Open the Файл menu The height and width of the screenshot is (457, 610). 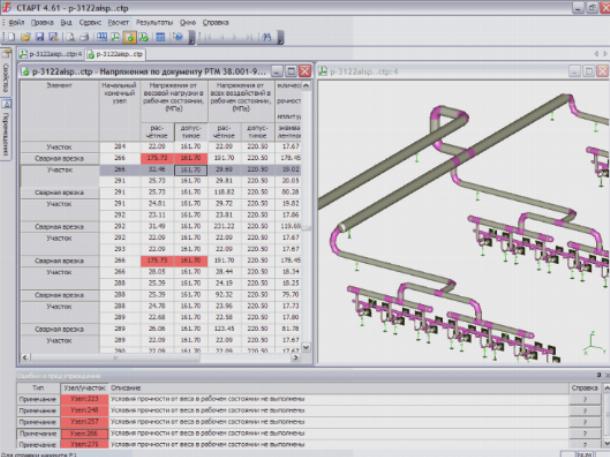(x=16, y=21)
